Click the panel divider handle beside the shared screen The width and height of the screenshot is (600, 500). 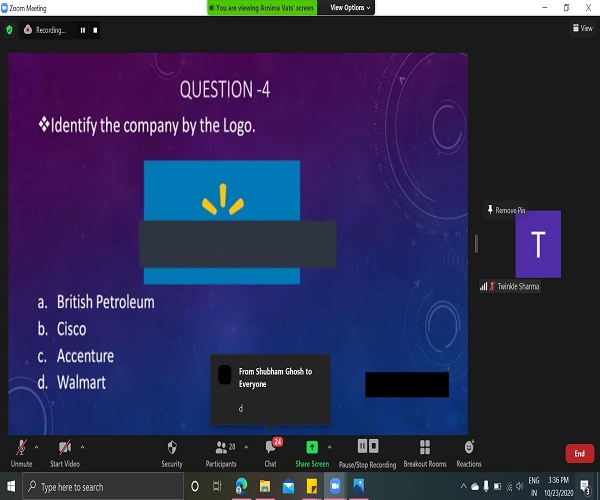476,244
